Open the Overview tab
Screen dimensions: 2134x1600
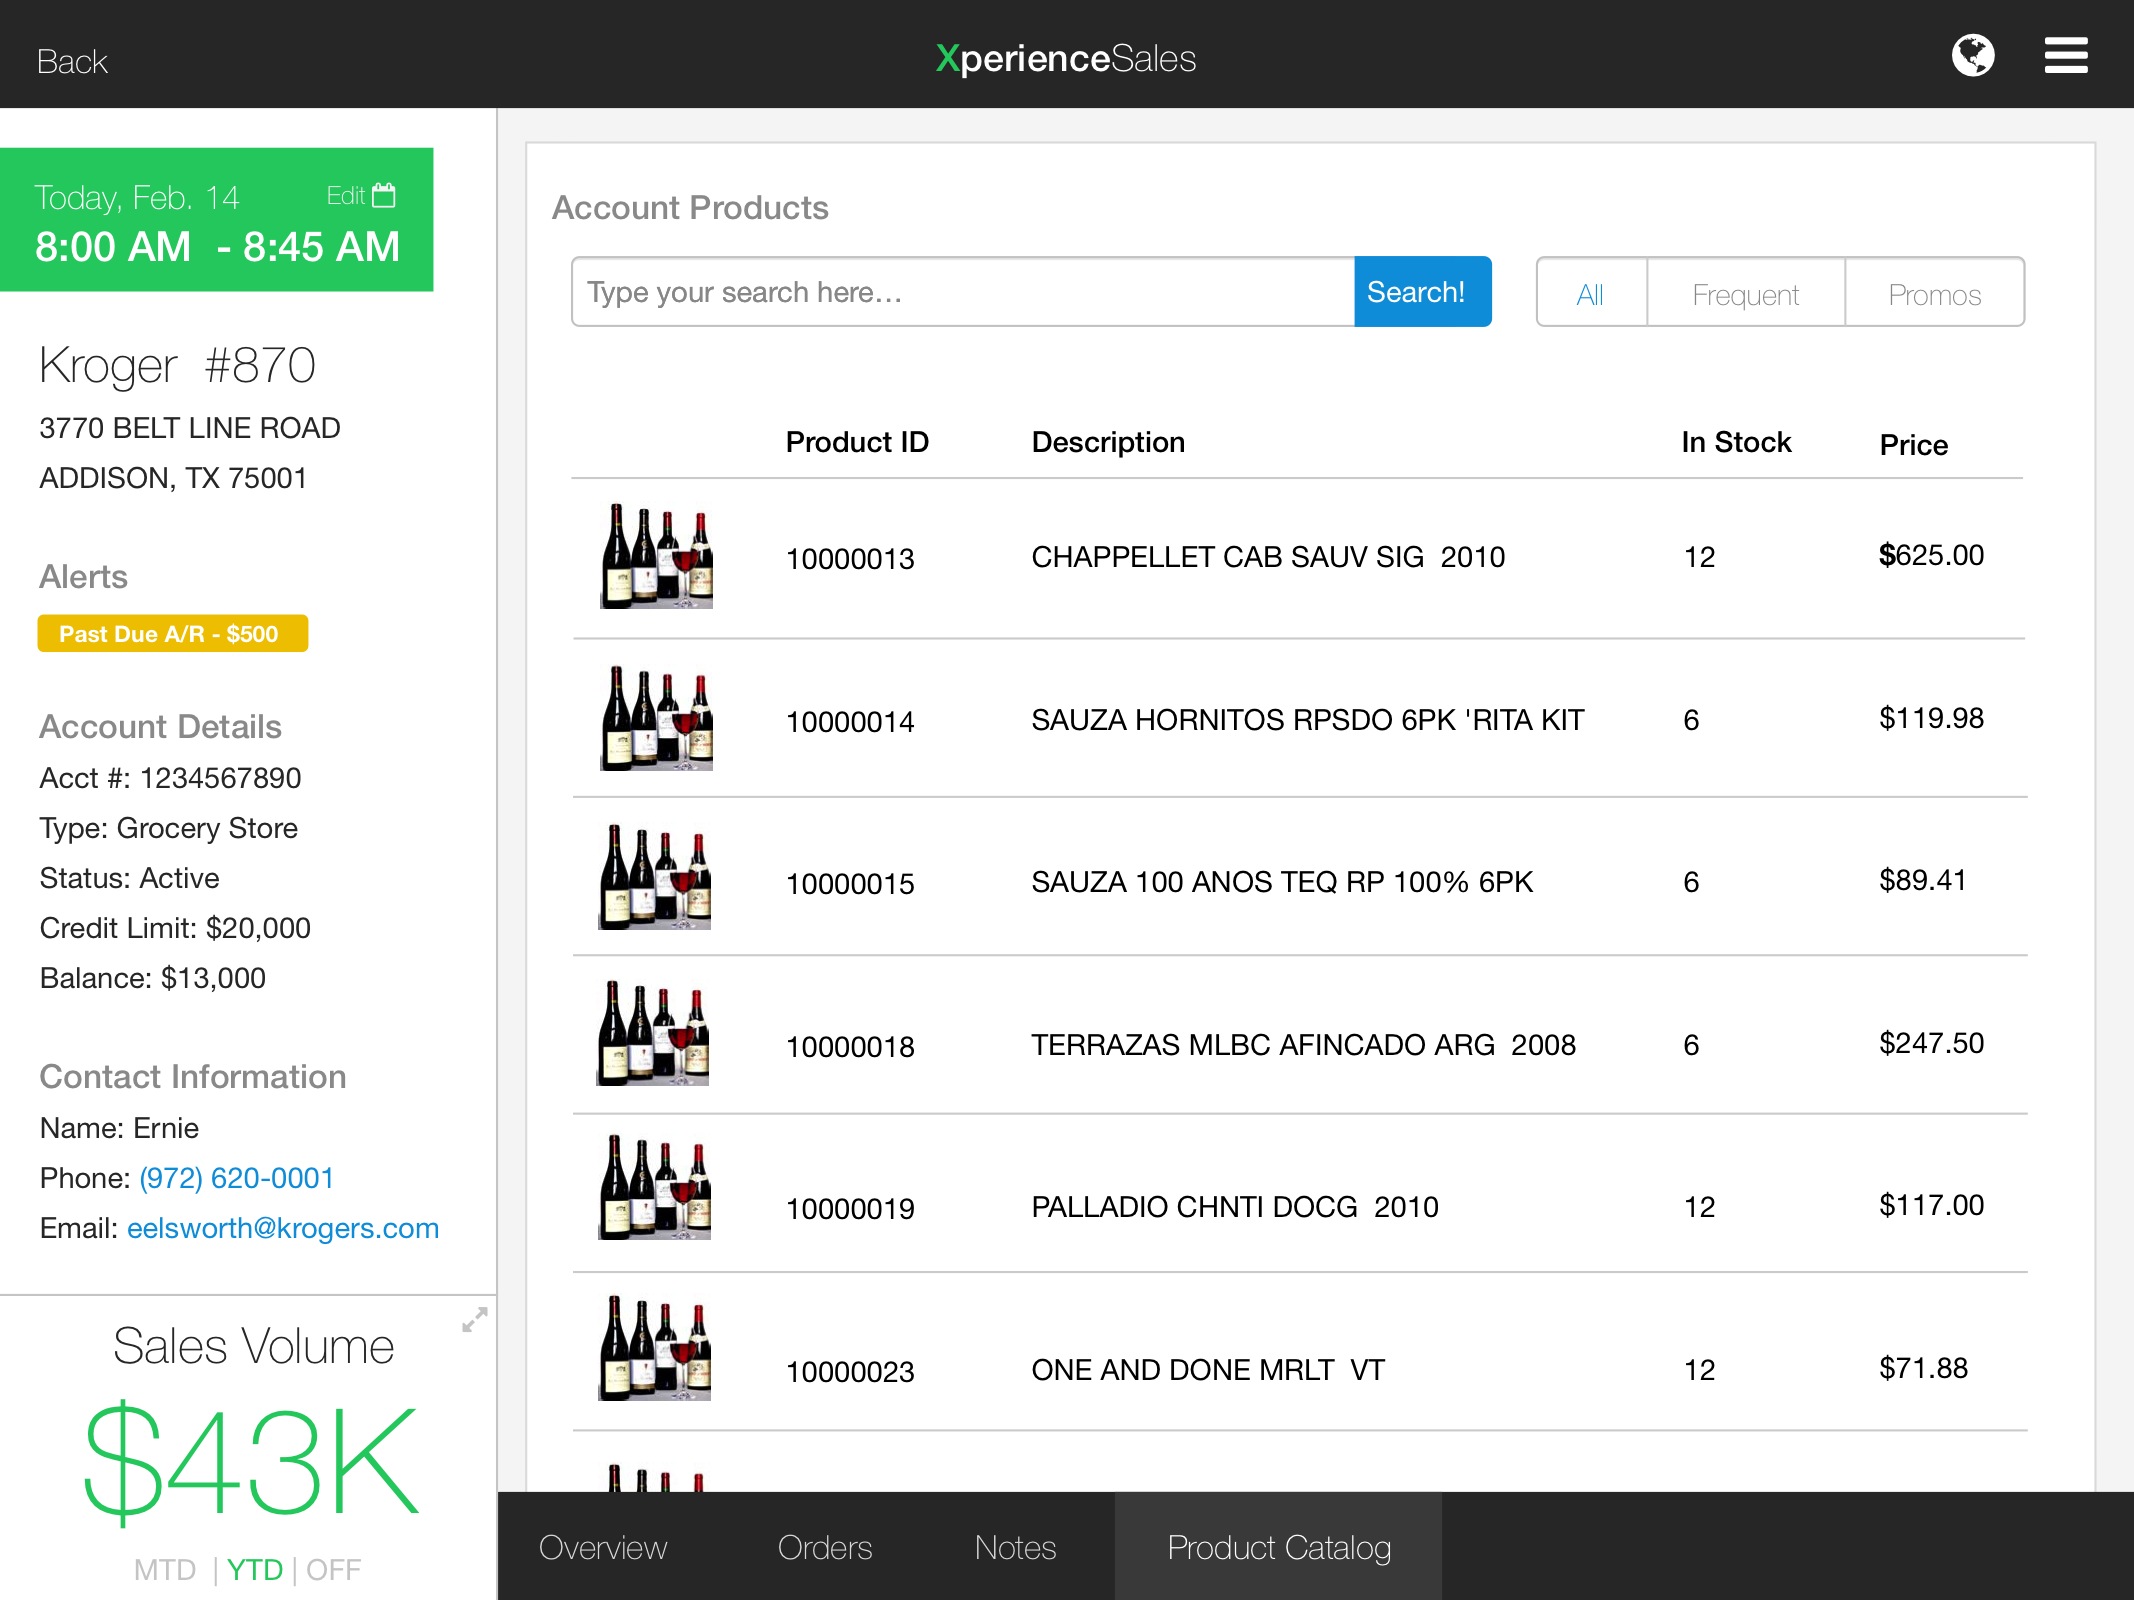603,1547
